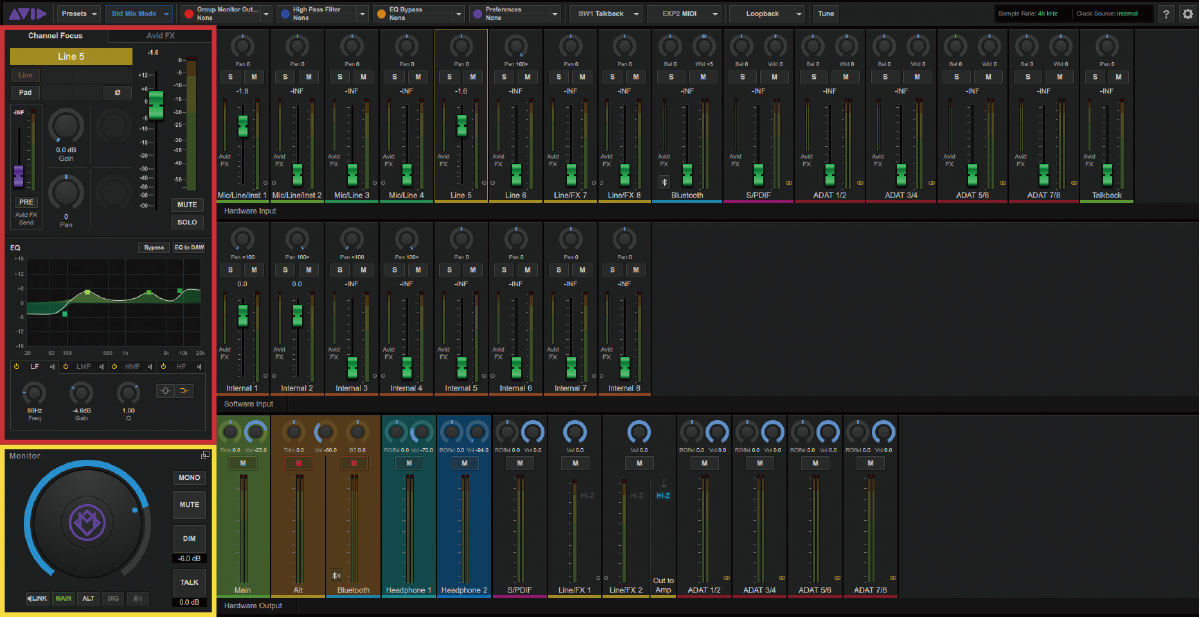
Task: Click the SOLO button in Channel Focus
Action: 187,222
